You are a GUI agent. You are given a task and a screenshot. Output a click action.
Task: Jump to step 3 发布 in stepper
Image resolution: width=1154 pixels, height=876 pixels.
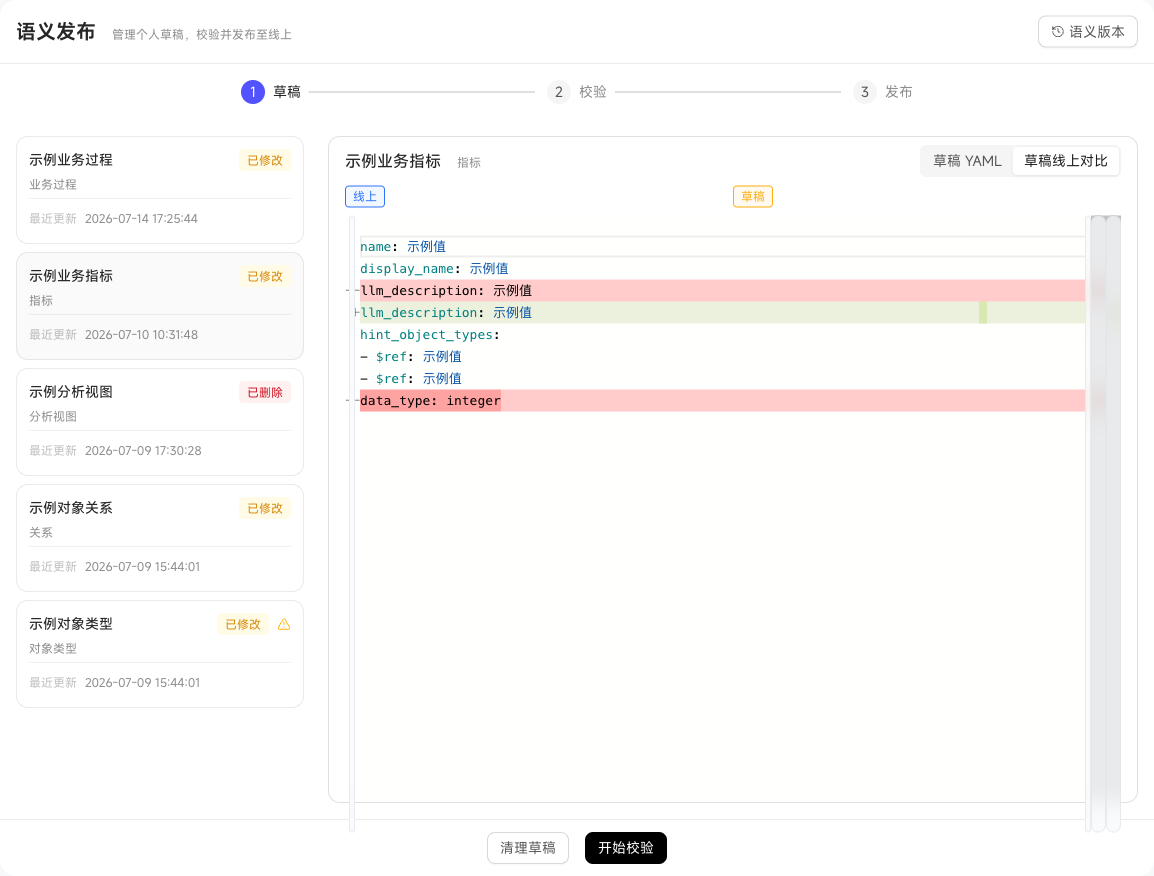(x=865, y=92)
